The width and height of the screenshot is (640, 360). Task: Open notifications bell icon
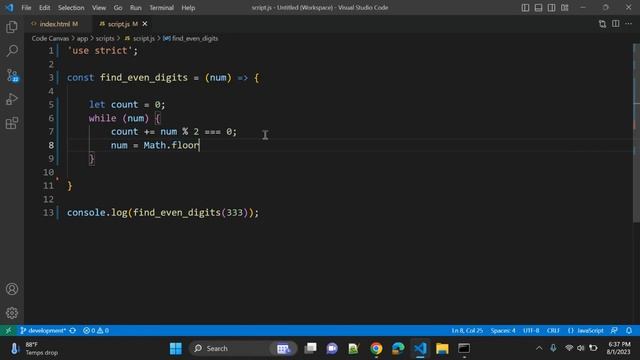click(629, 330)
